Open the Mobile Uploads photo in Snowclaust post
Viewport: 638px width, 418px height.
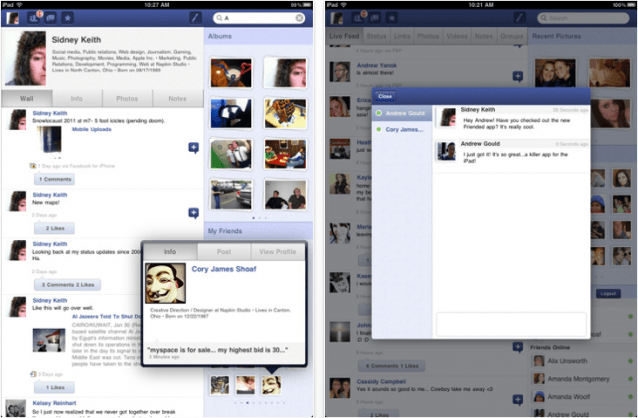click(x=49, y=141)
